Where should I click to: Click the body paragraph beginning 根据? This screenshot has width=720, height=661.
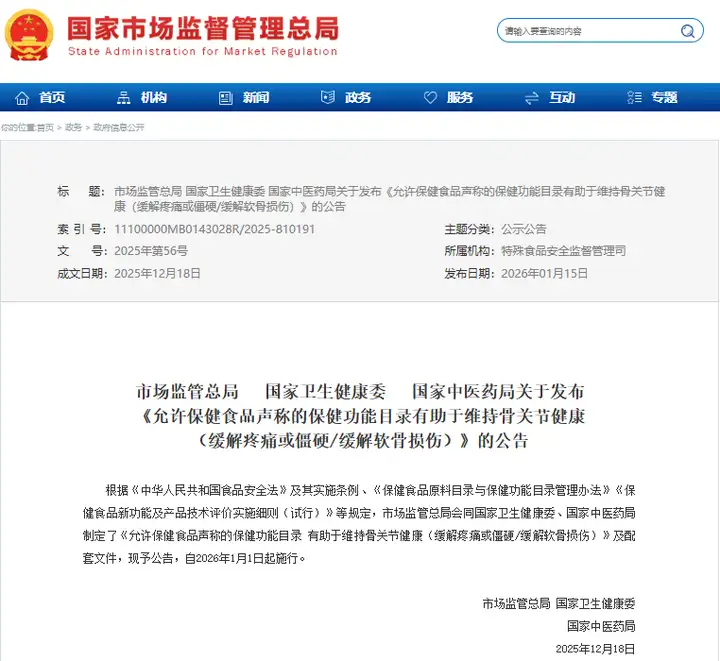tap(359, 524)
